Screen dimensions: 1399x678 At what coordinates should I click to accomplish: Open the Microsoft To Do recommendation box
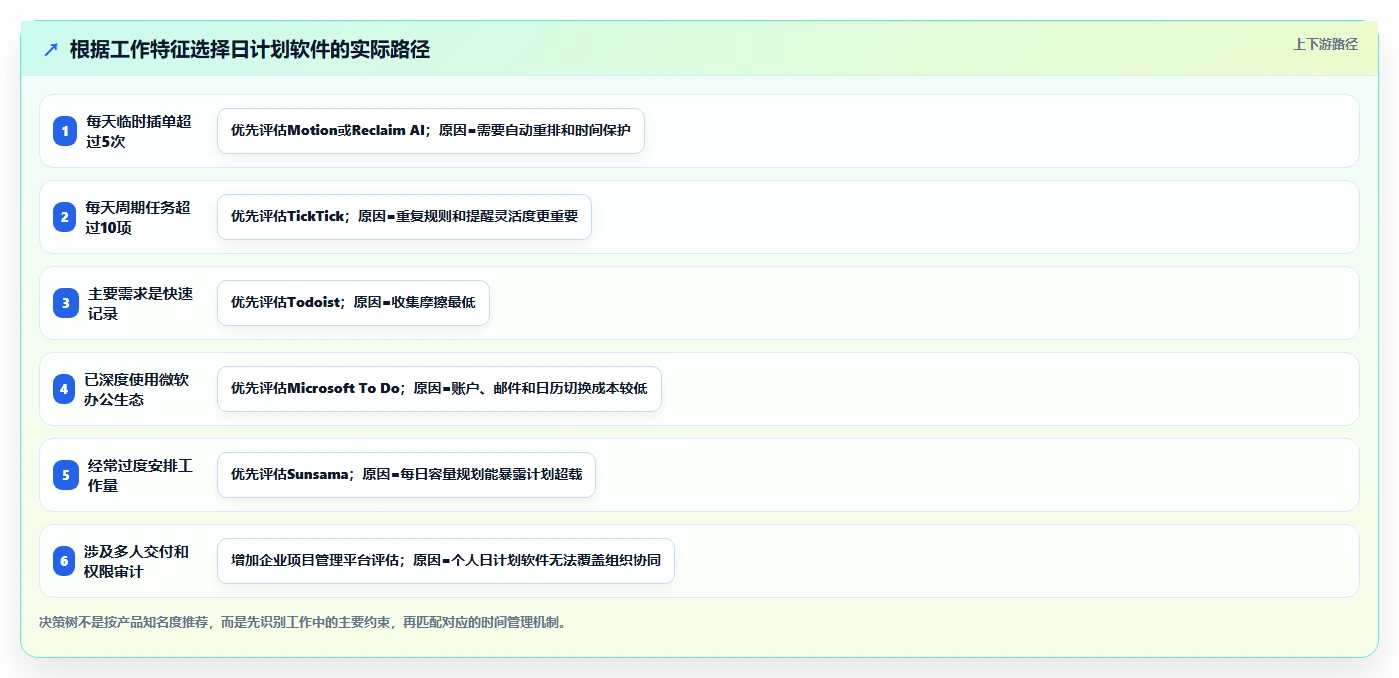point(439,389)
